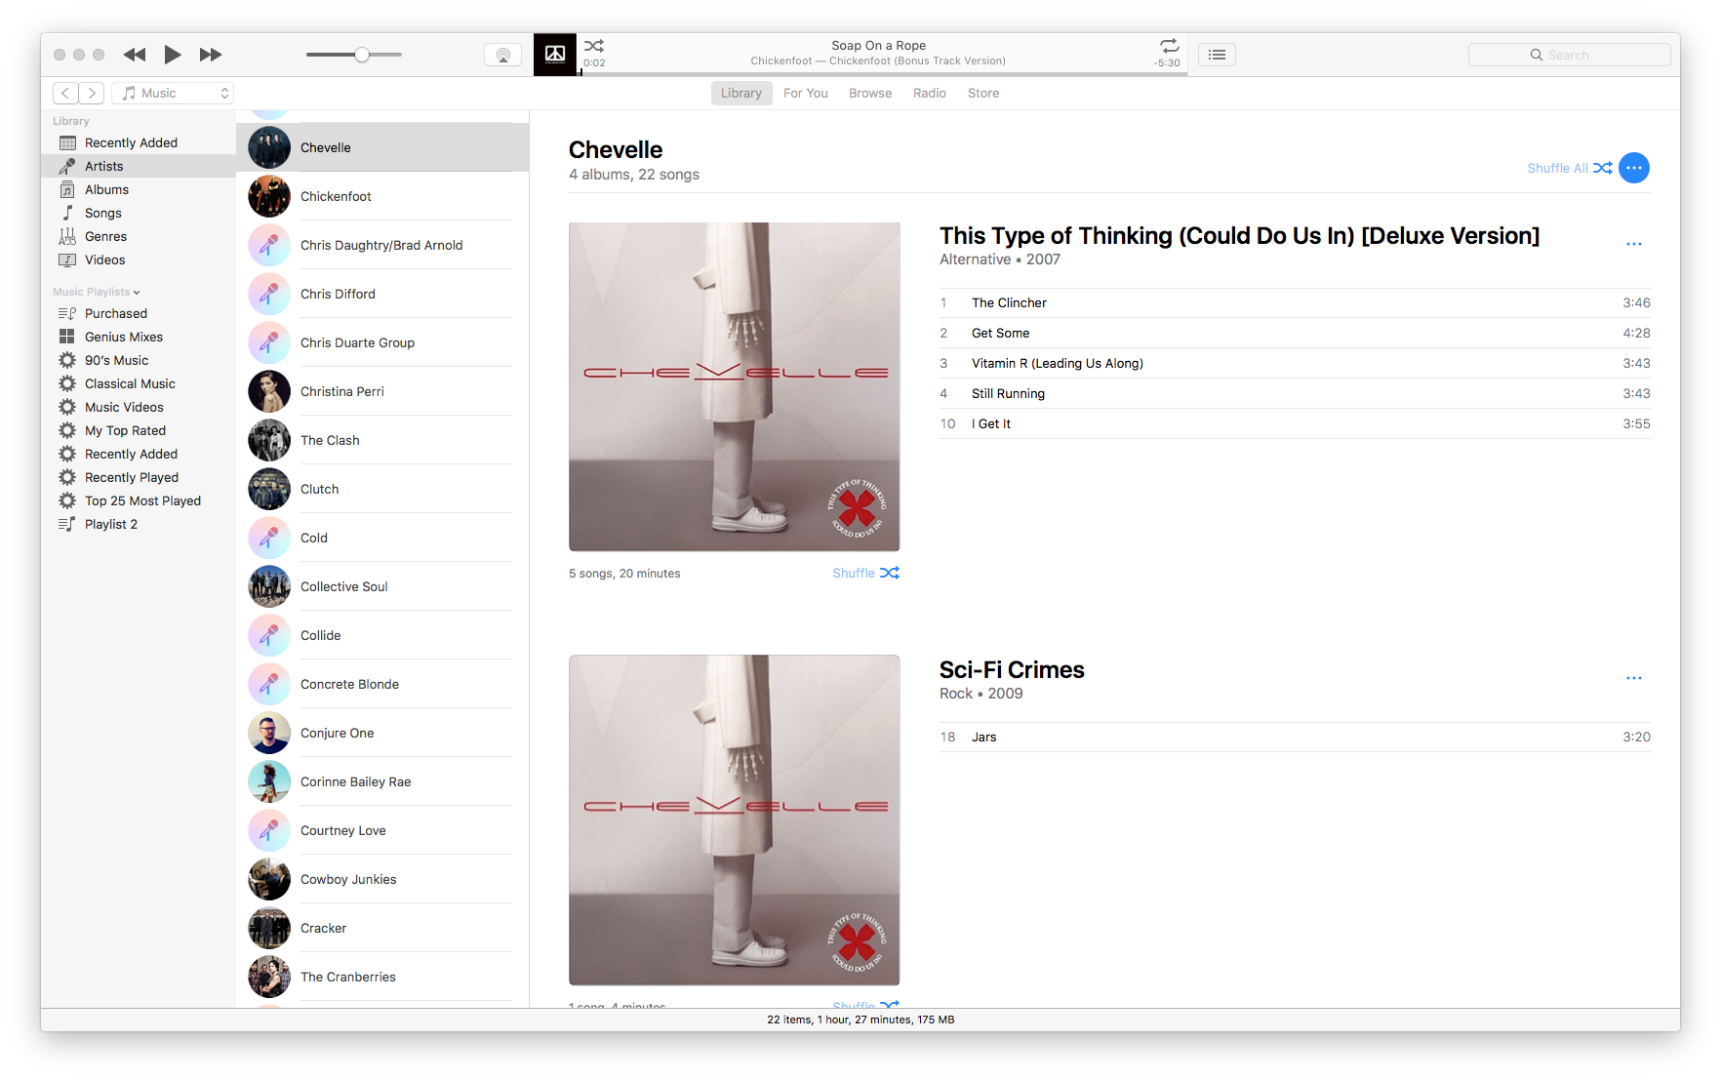
Task: Switch to the Library tab
Action: coord(741,93)
